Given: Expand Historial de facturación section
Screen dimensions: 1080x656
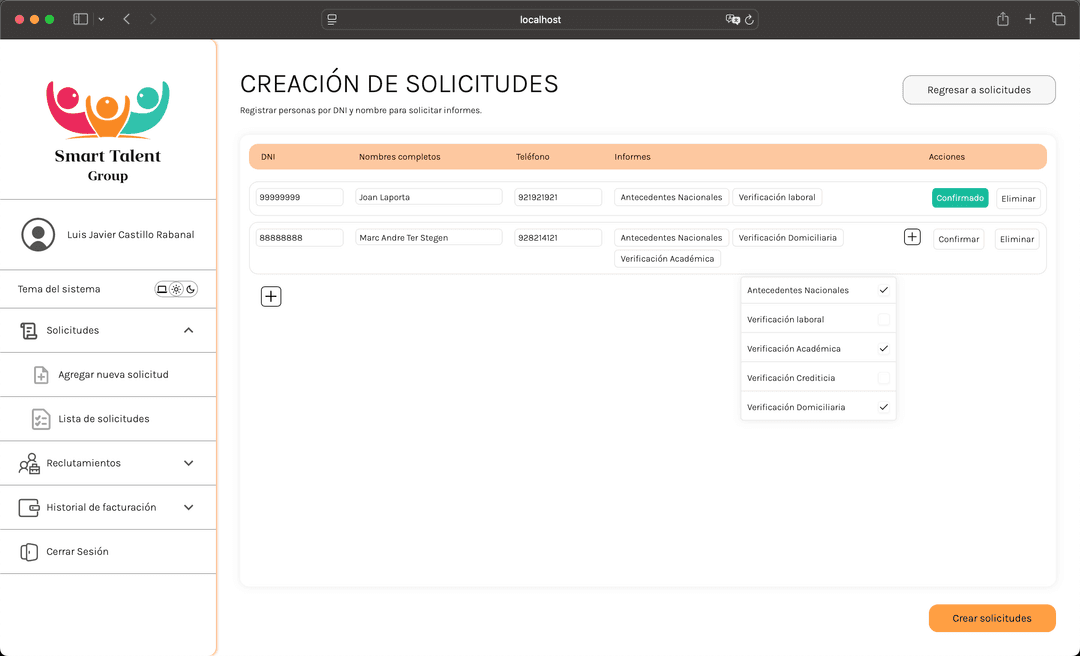Looking at the screenshot, I should [x=188, y=507].
